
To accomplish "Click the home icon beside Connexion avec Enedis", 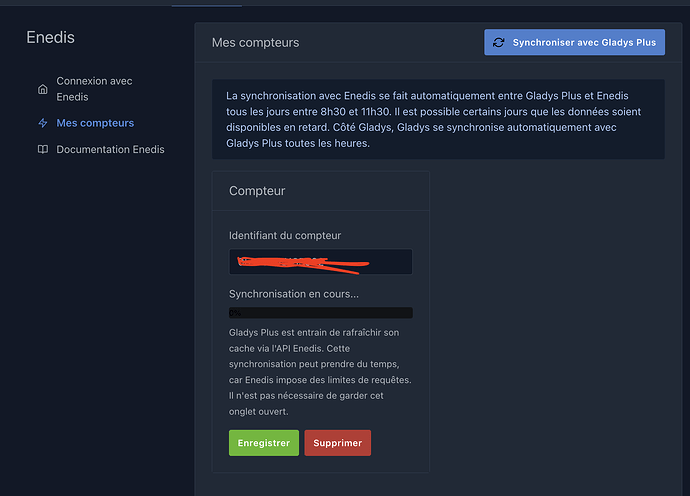I will click(x=43, y=89).
